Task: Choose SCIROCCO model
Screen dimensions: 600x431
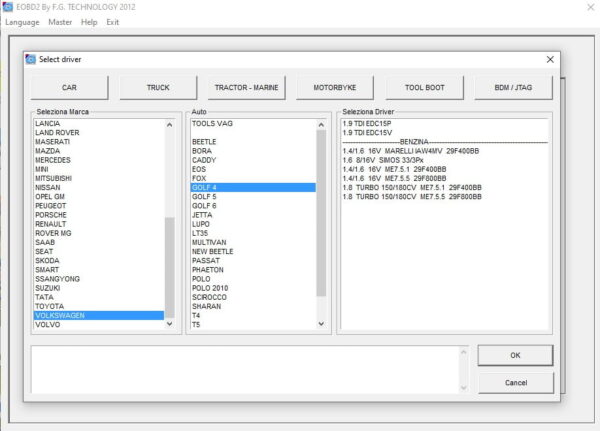Action: tap(253, 297)
